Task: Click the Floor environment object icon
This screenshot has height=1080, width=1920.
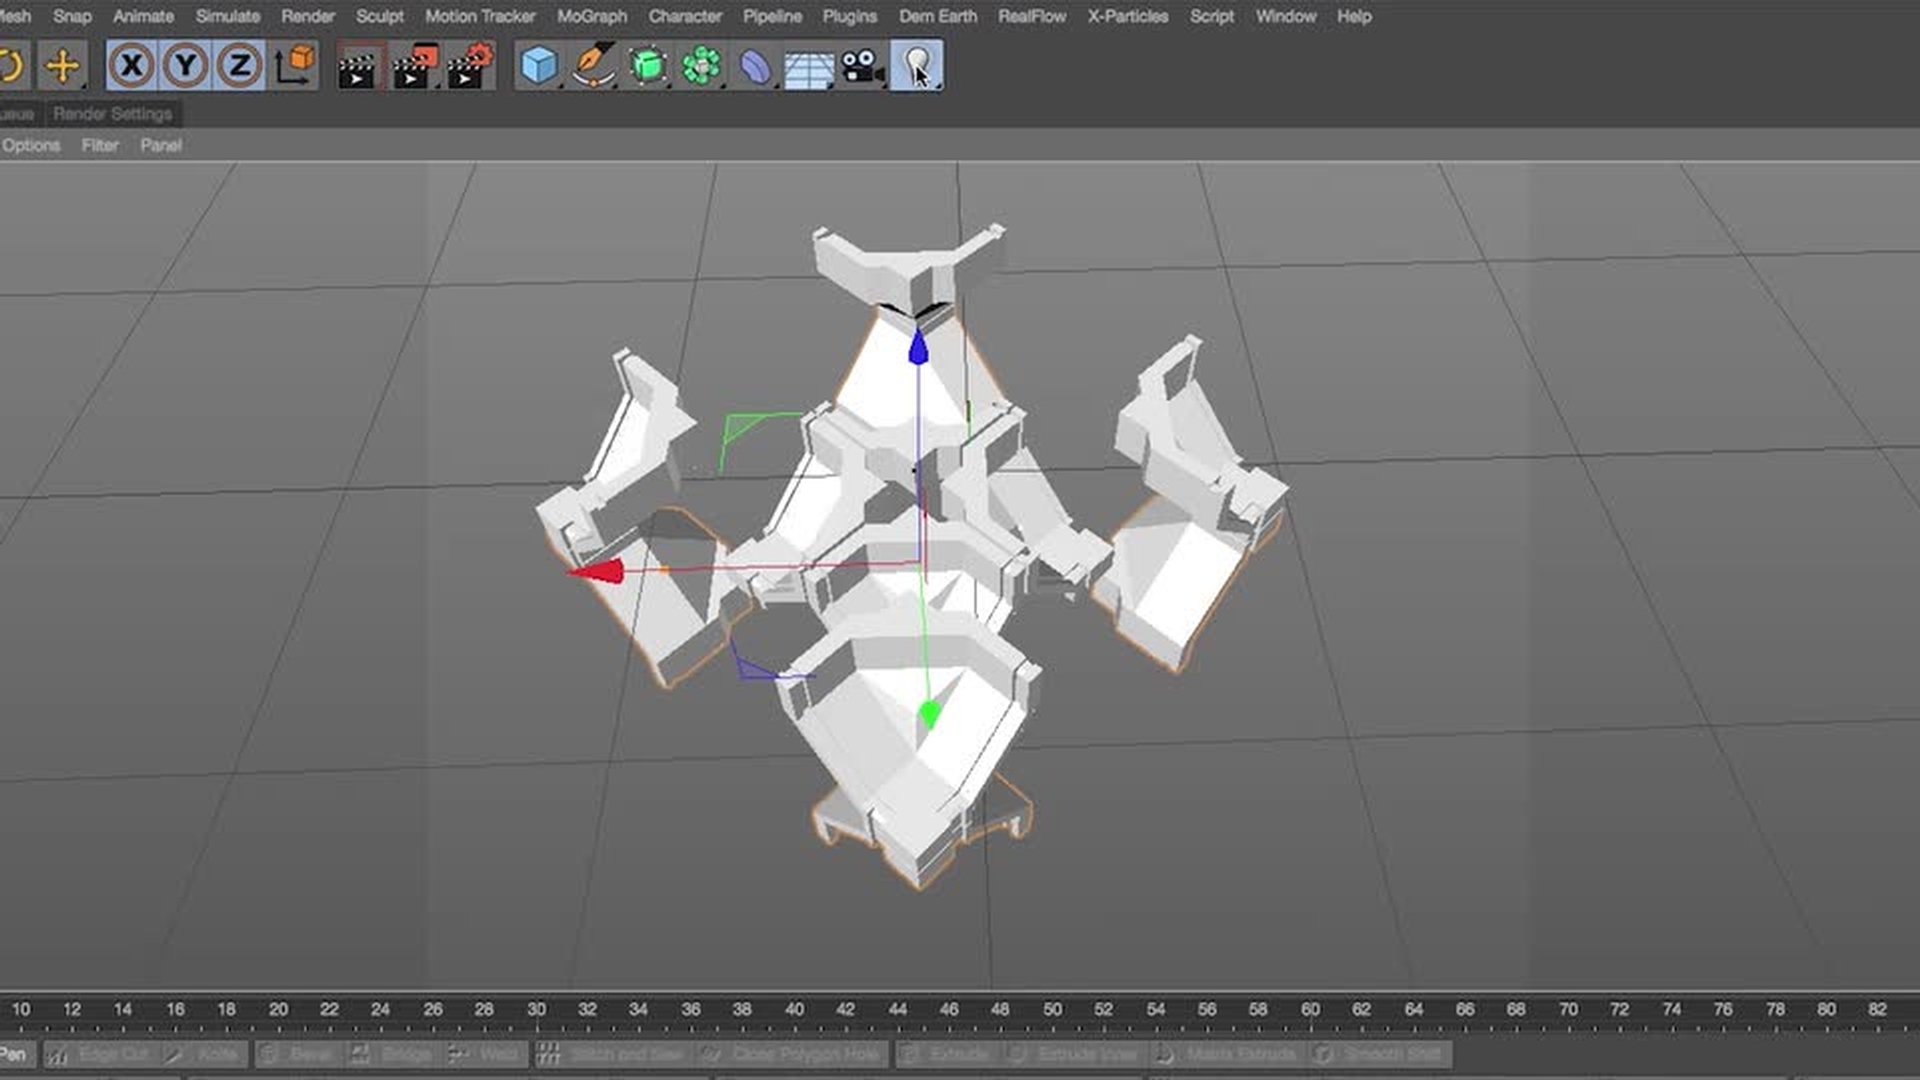Action: click(x=809, y=68)
